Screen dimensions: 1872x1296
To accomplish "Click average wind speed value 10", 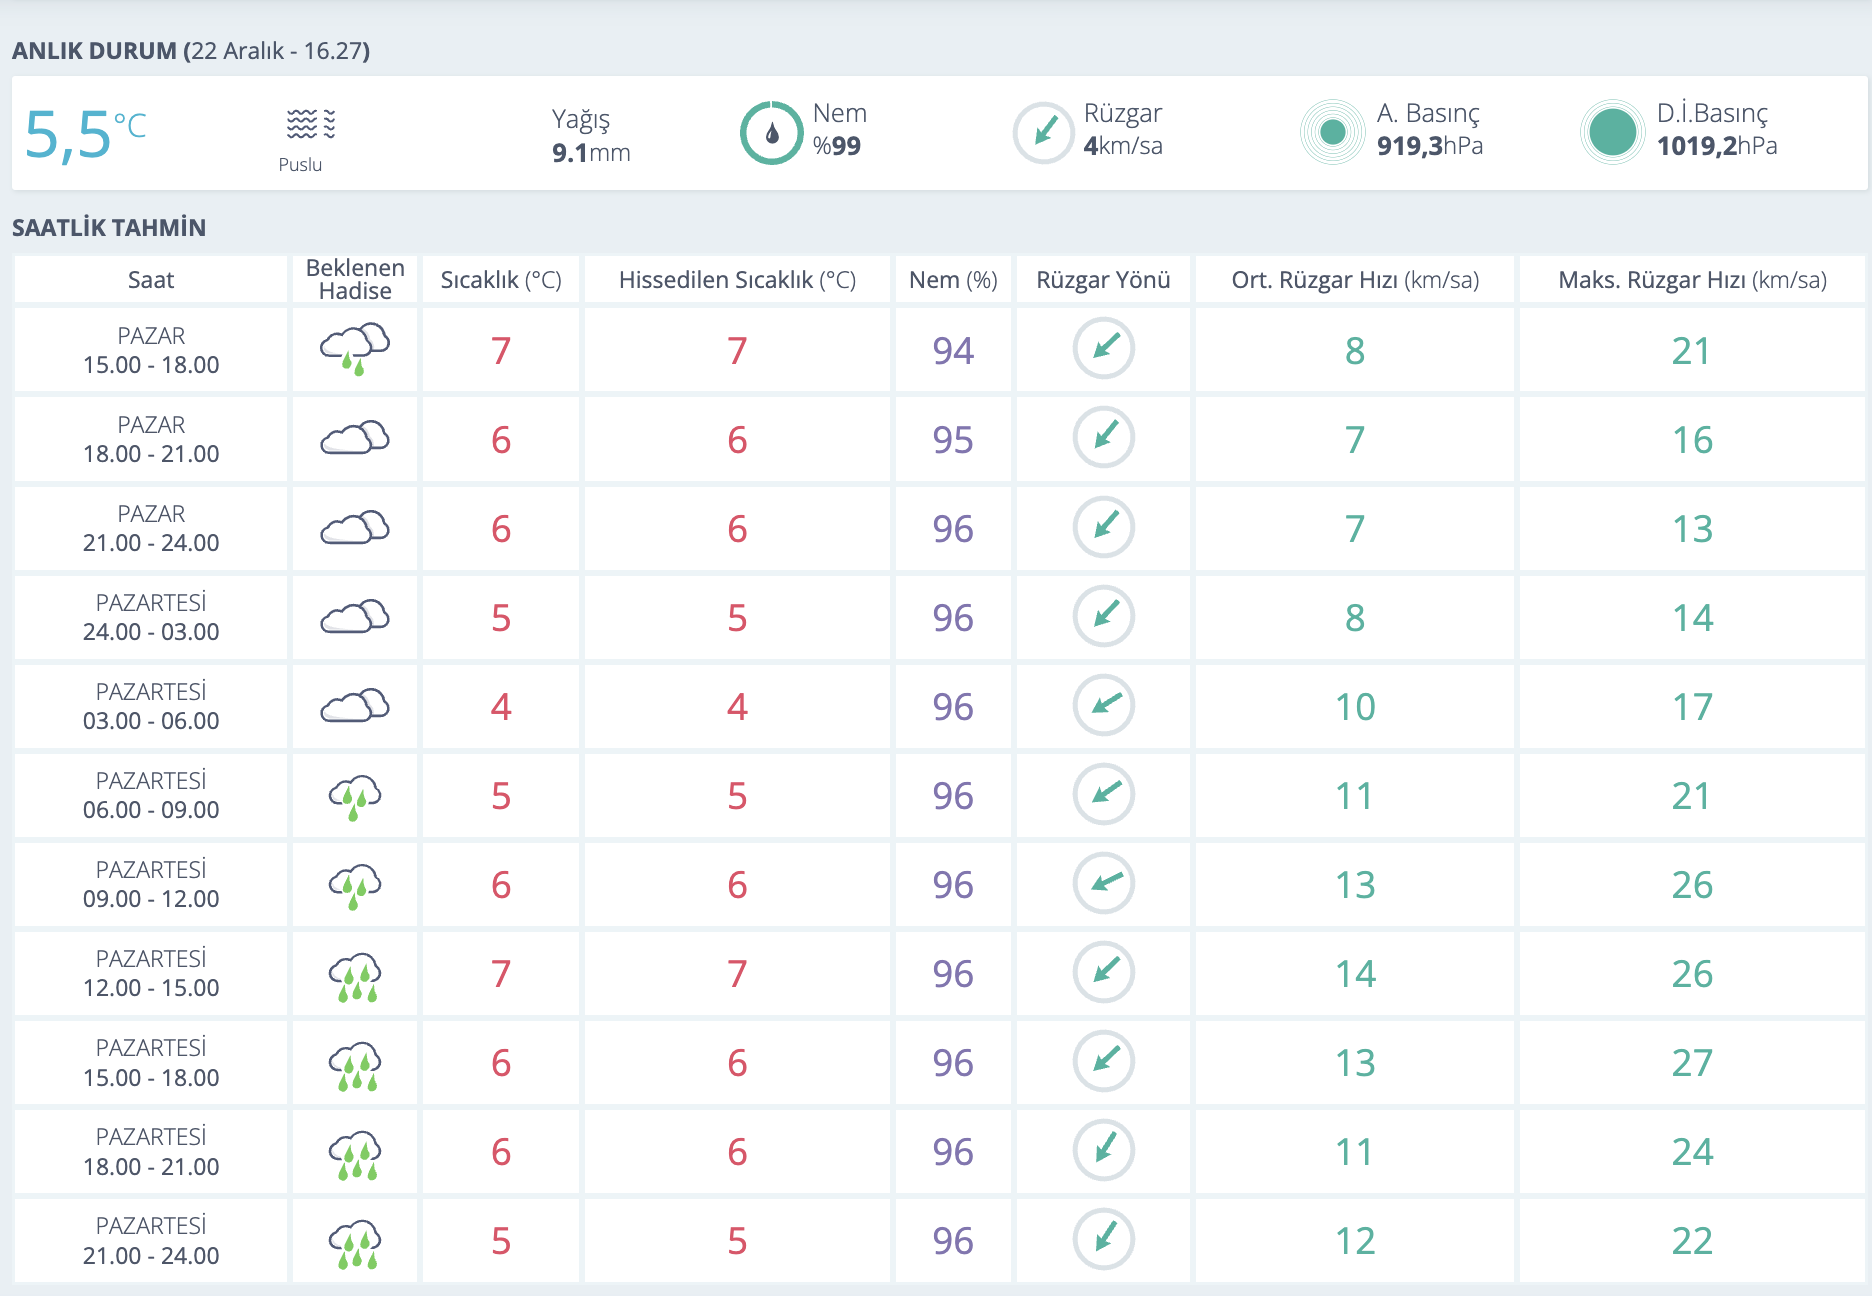I will point(1355,707).
